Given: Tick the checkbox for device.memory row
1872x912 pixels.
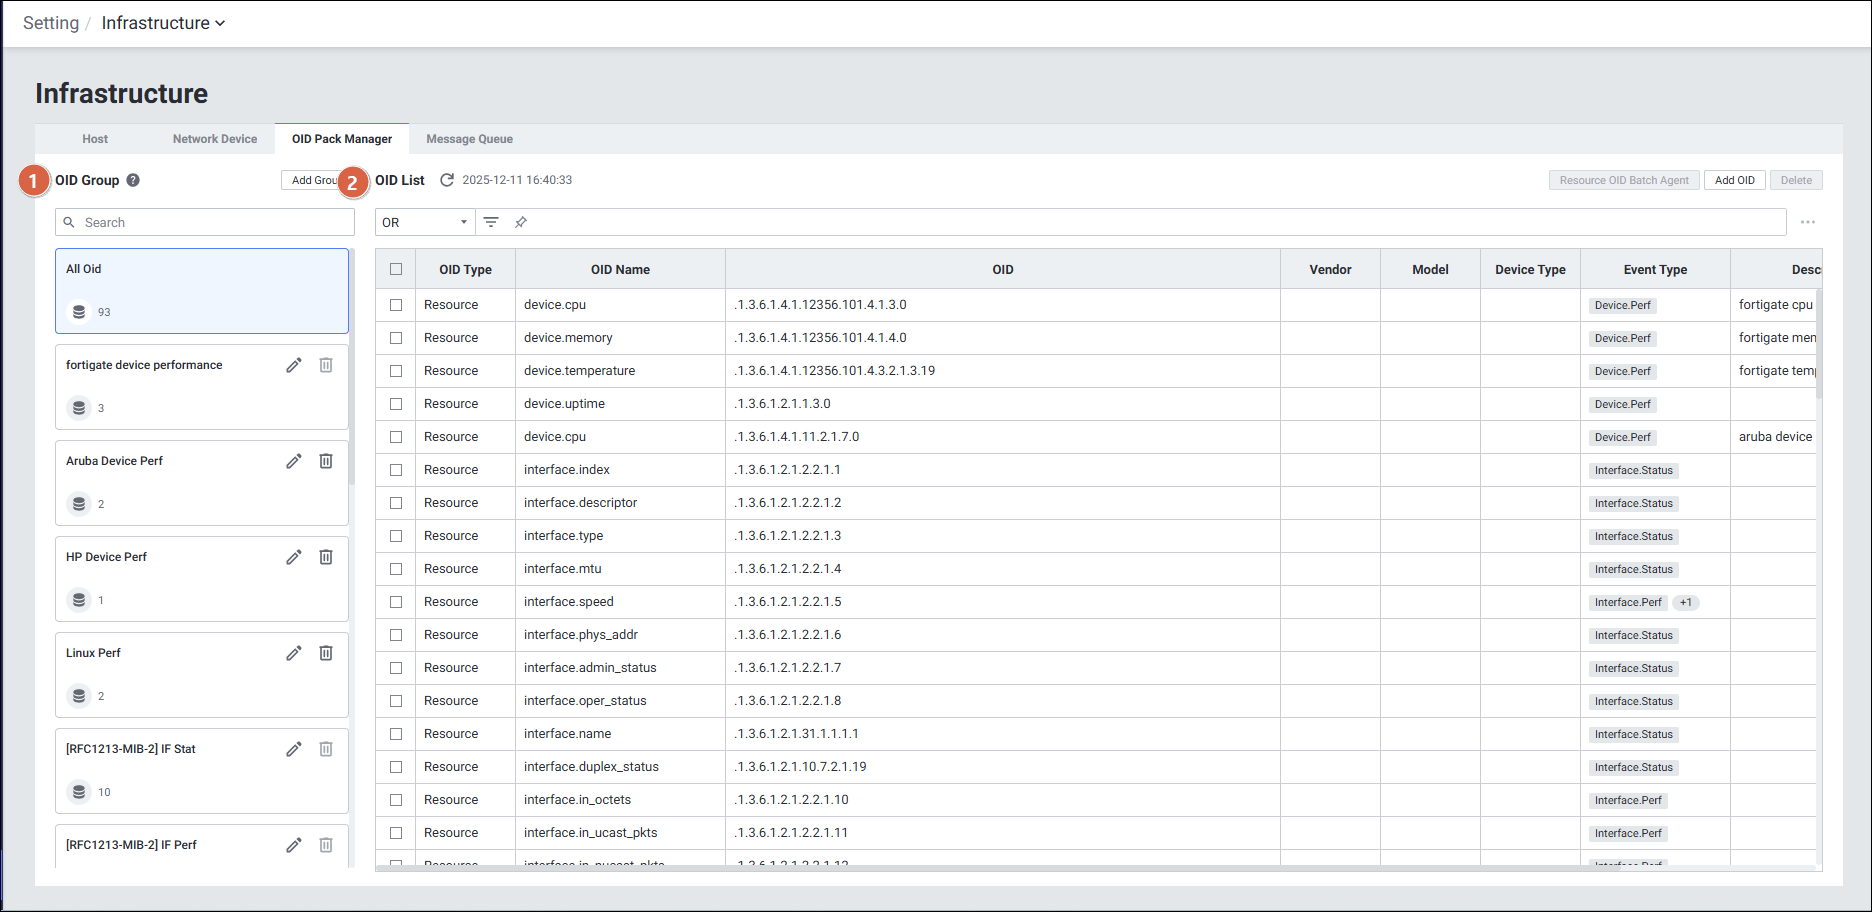Looking at the screenshot, I should [396, 338].
